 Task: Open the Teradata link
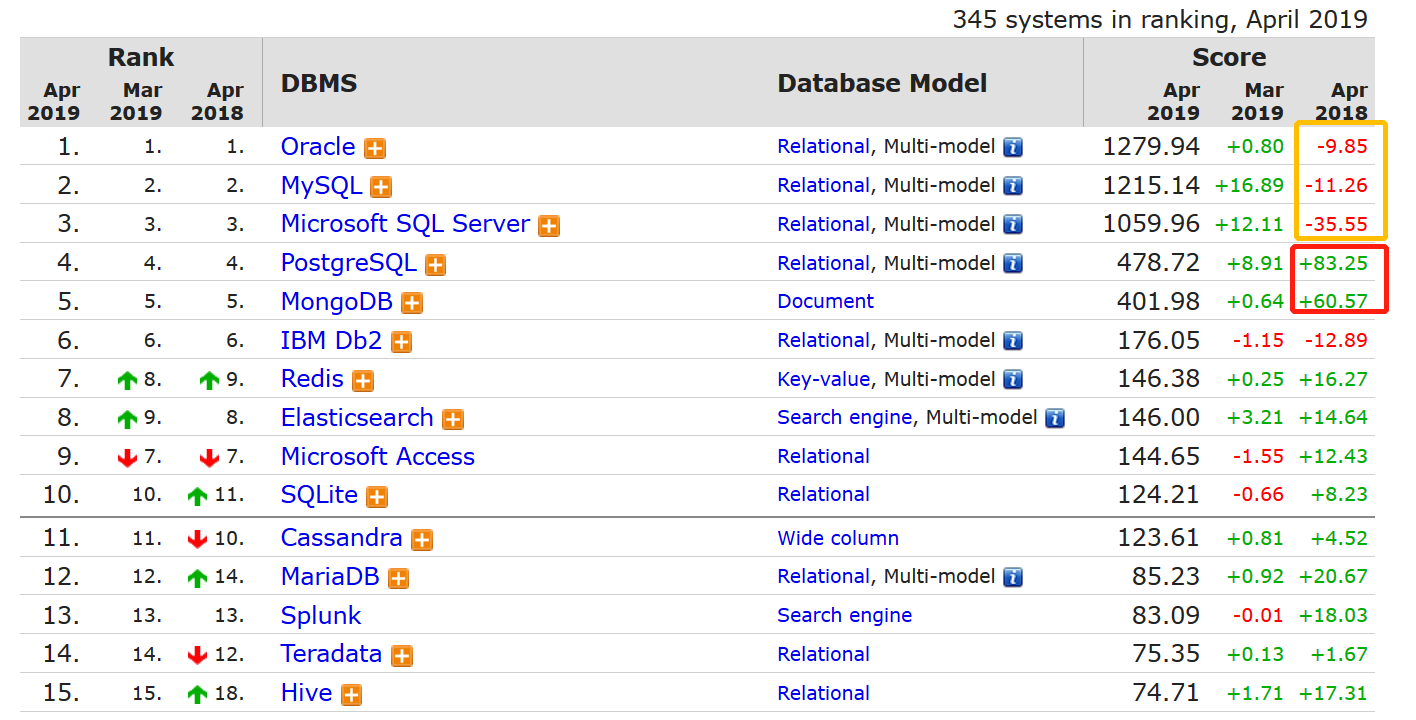(331, 654)
